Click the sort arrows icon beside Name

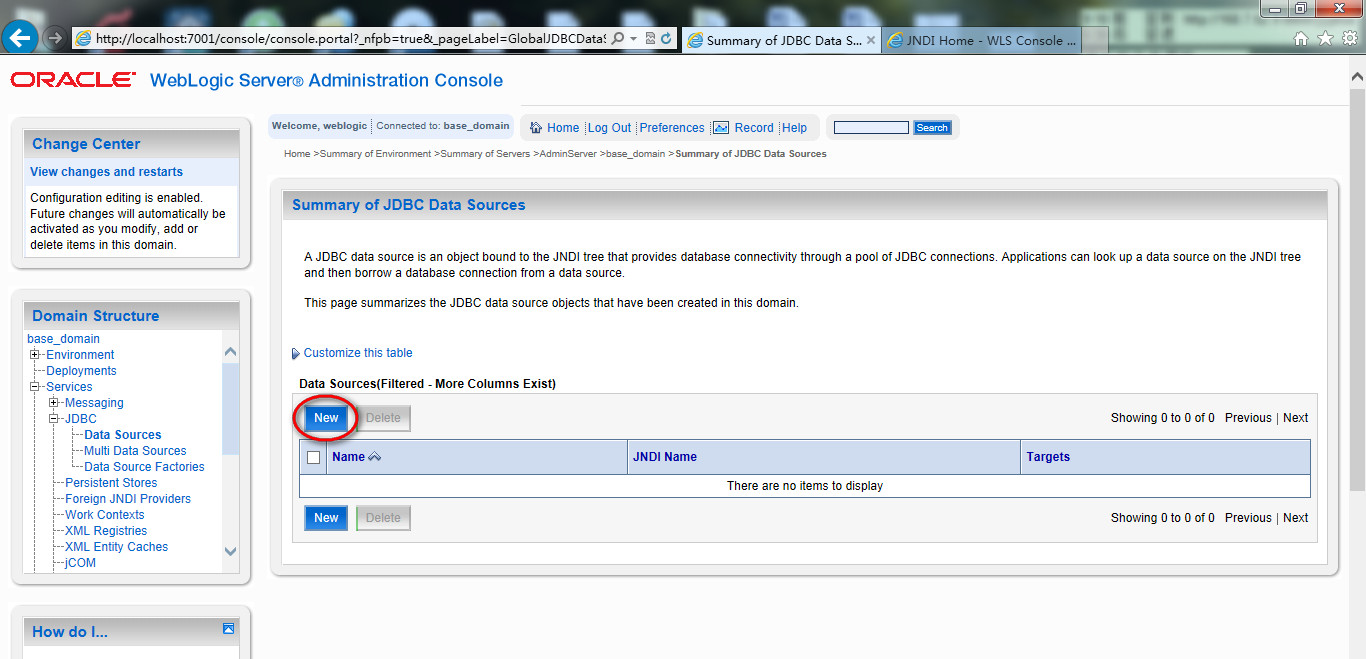[x=375, y=457]
